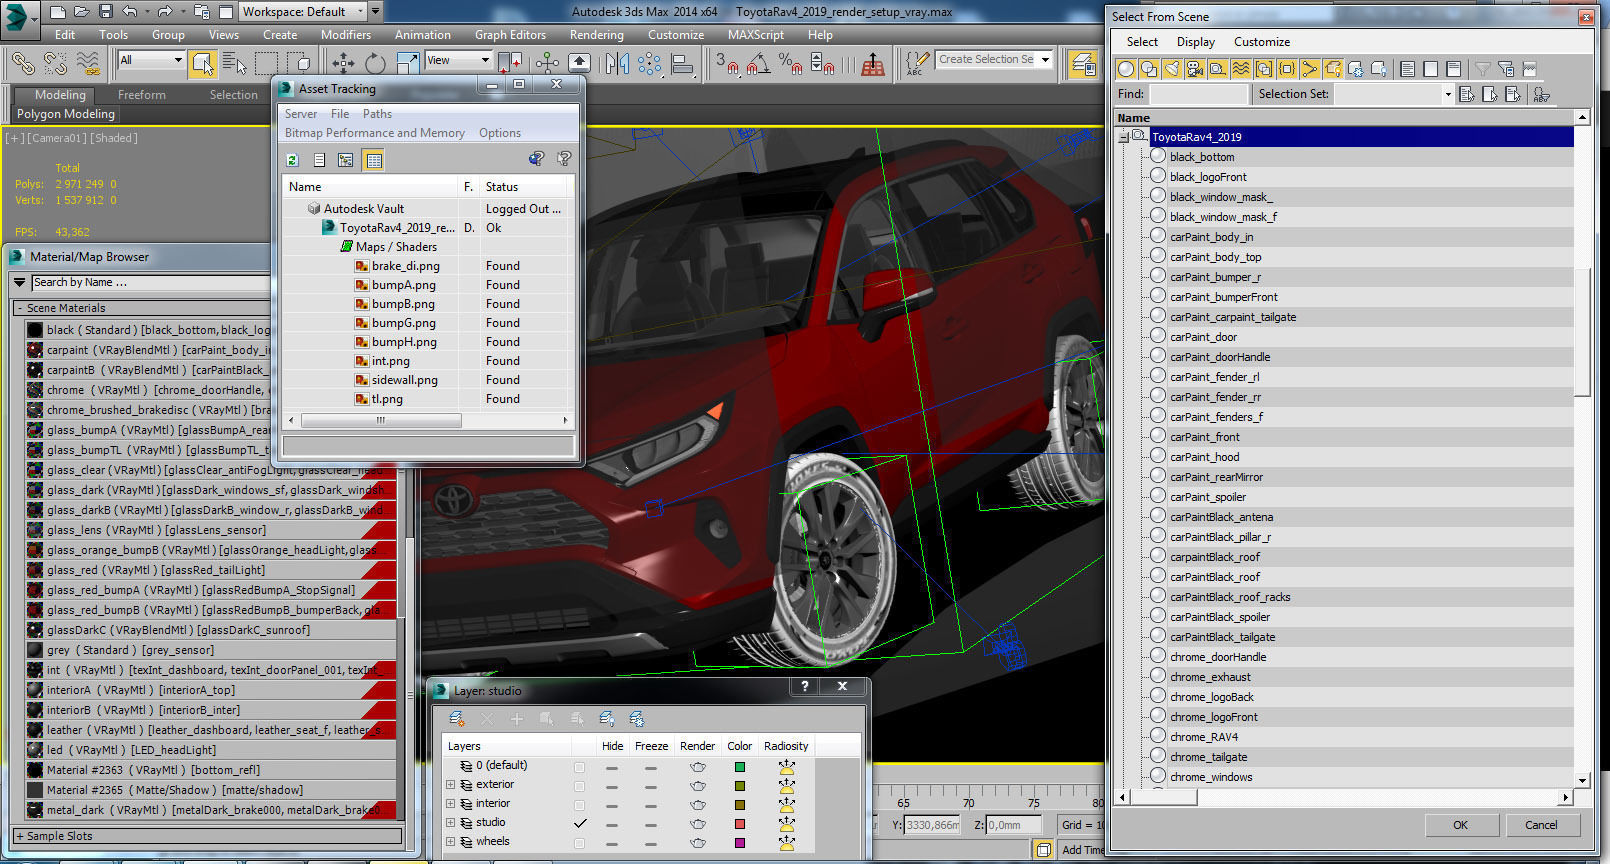Open Display menu in Select From Scene
This screenshot has width=1610, height=864.
click(x=1196, y=42)
